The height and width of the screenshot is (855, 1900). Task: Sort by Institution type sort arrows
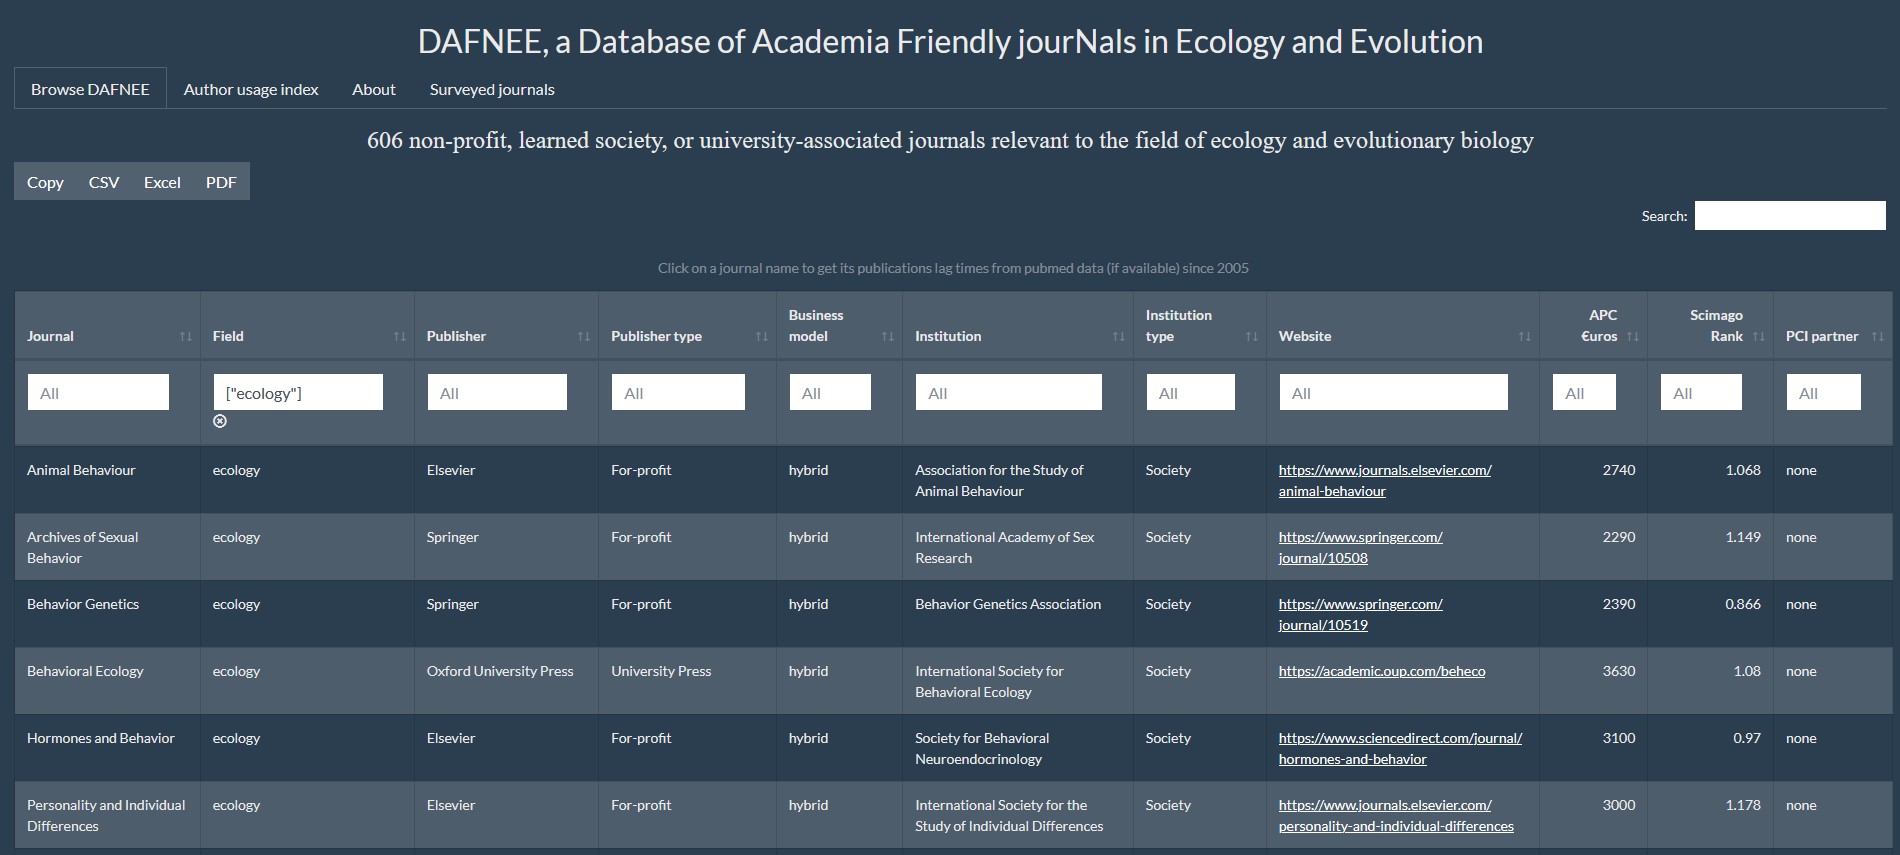coord(1251,337)
